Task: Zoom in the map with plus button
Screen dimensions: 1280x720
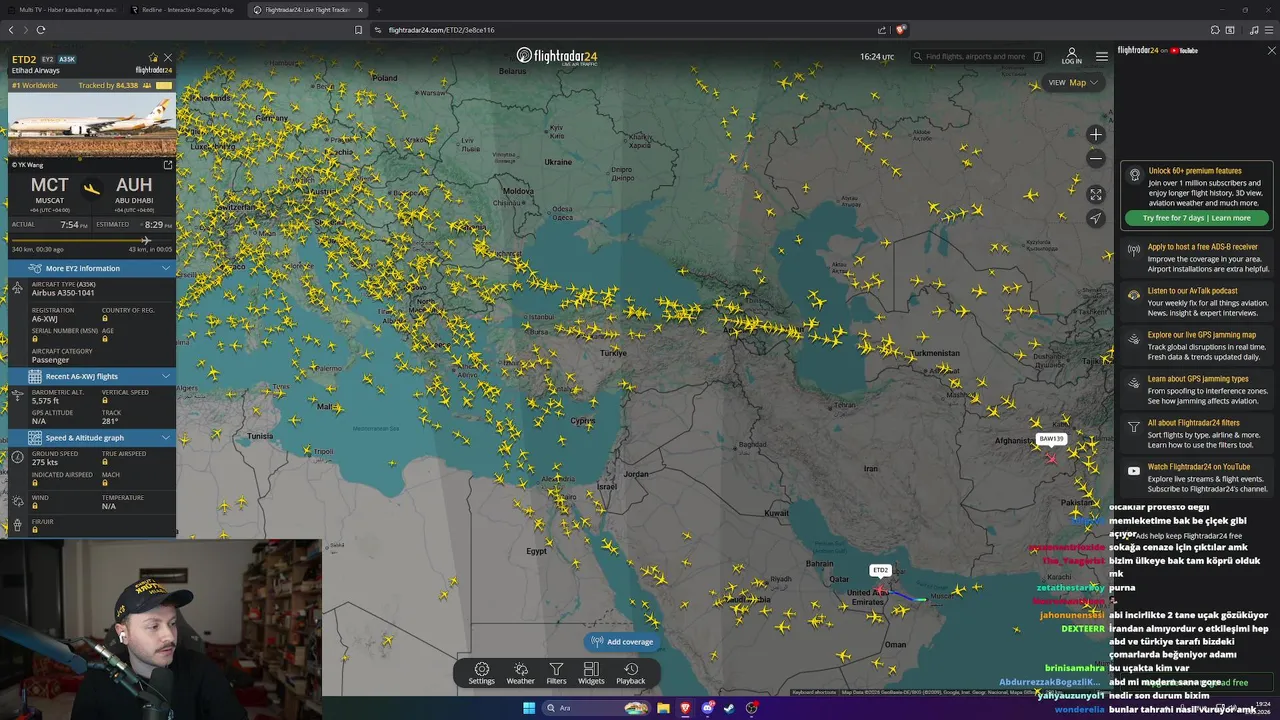Action: (x=1096, y=135)
